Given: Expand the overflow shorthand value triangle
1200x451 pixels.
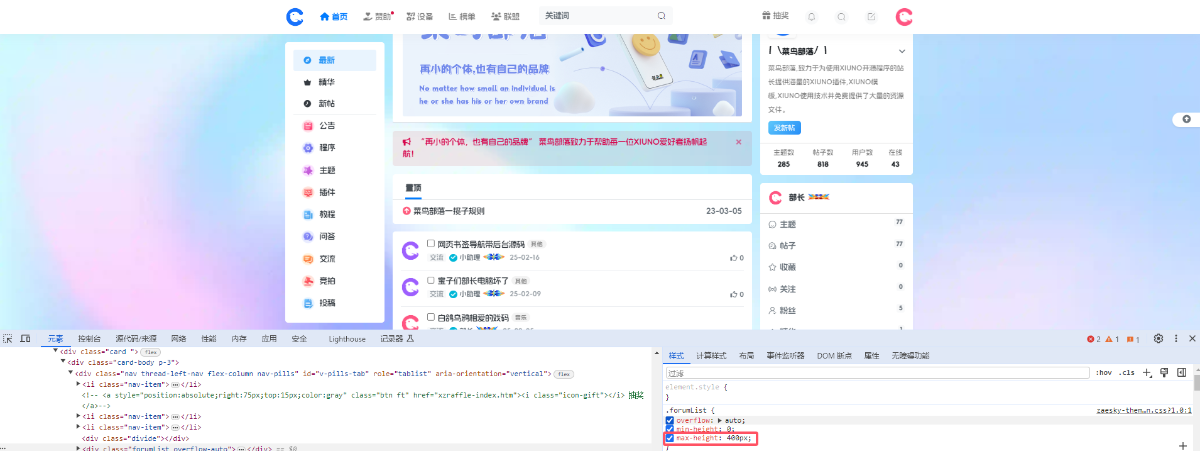Looking at the screenshot, I should coord(721,421).
